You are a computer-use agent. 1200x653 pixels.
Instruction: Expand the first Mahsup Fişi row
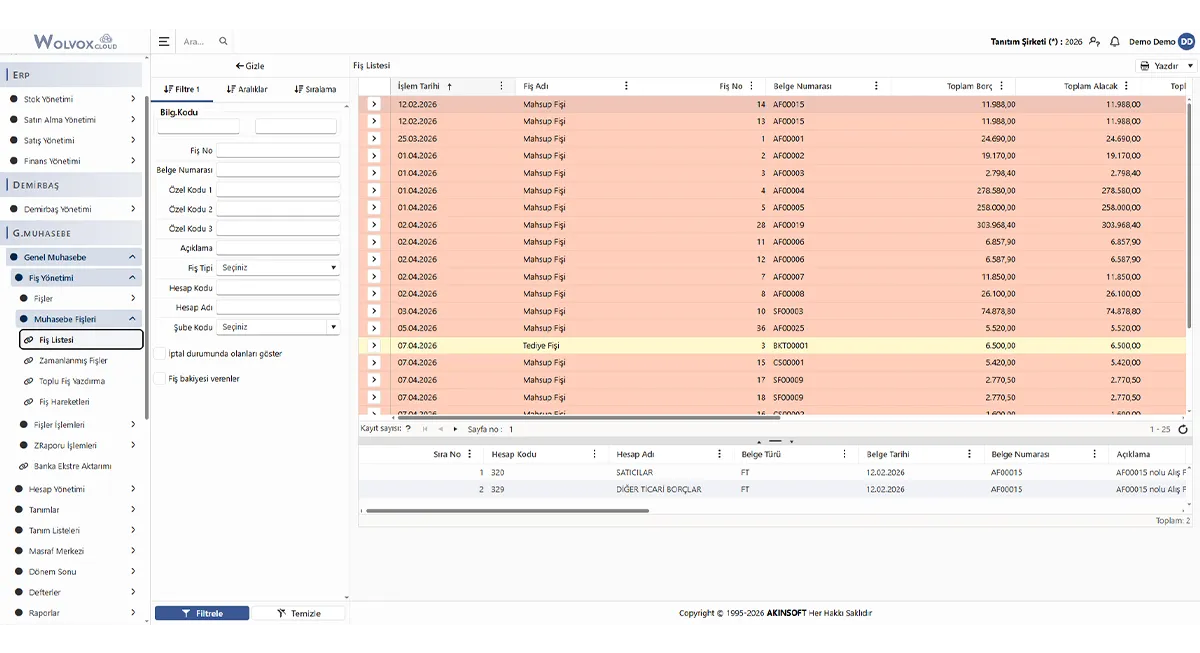[374, 104]
